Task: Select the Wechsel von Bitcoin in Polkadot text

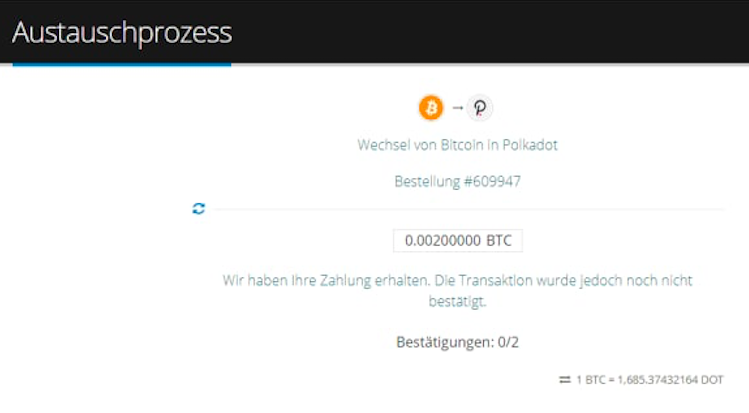Action: 458,145
